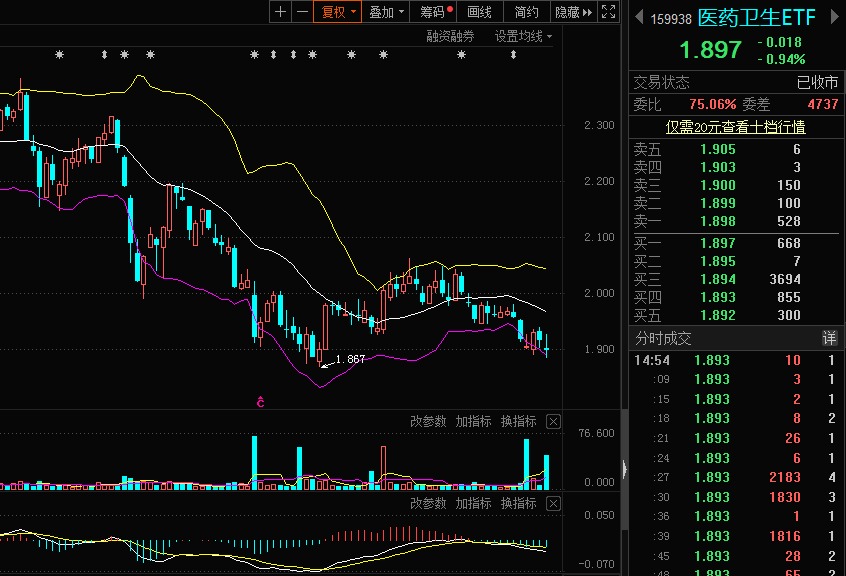846x576 pixels.
Task: Click 换指标 in the volume panel
Action: click(518, 421)
